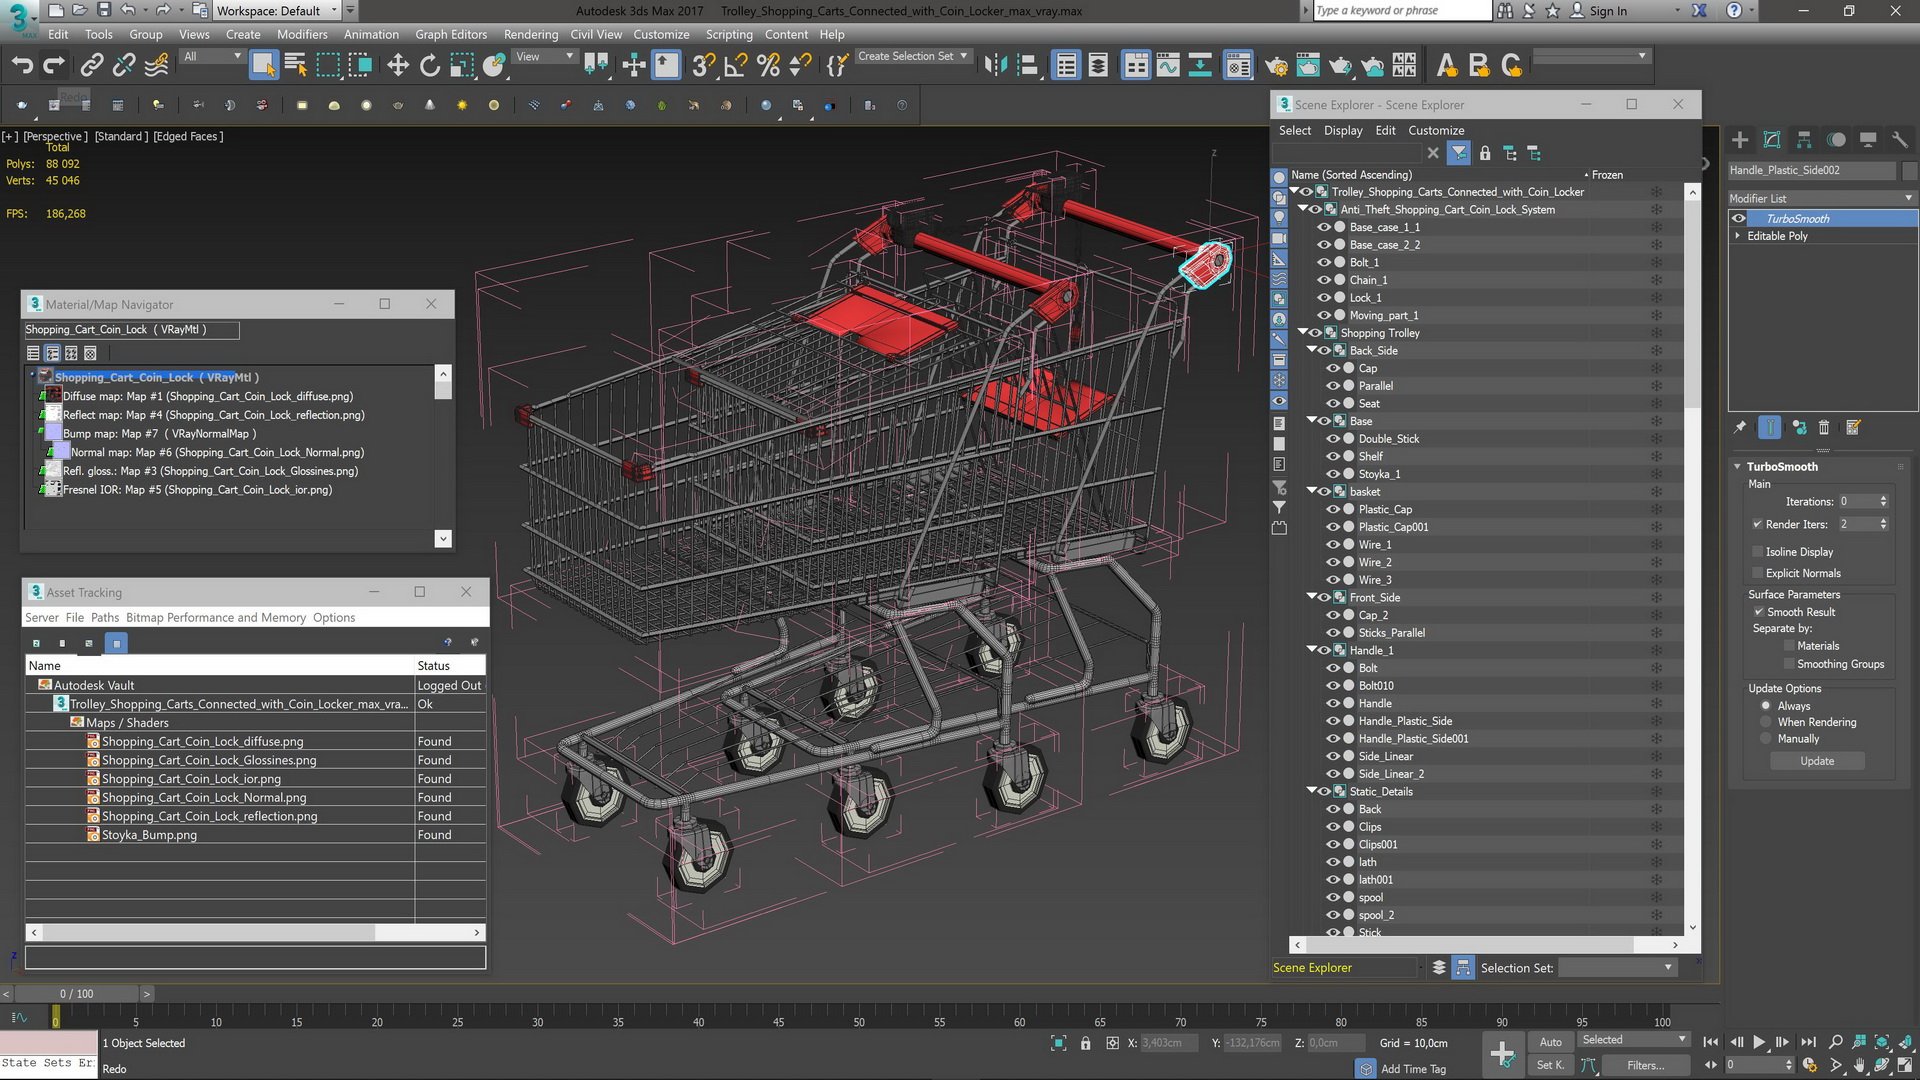Open the Modify panel tab icon
1920x1080 pixels.
click(1772, 140)
